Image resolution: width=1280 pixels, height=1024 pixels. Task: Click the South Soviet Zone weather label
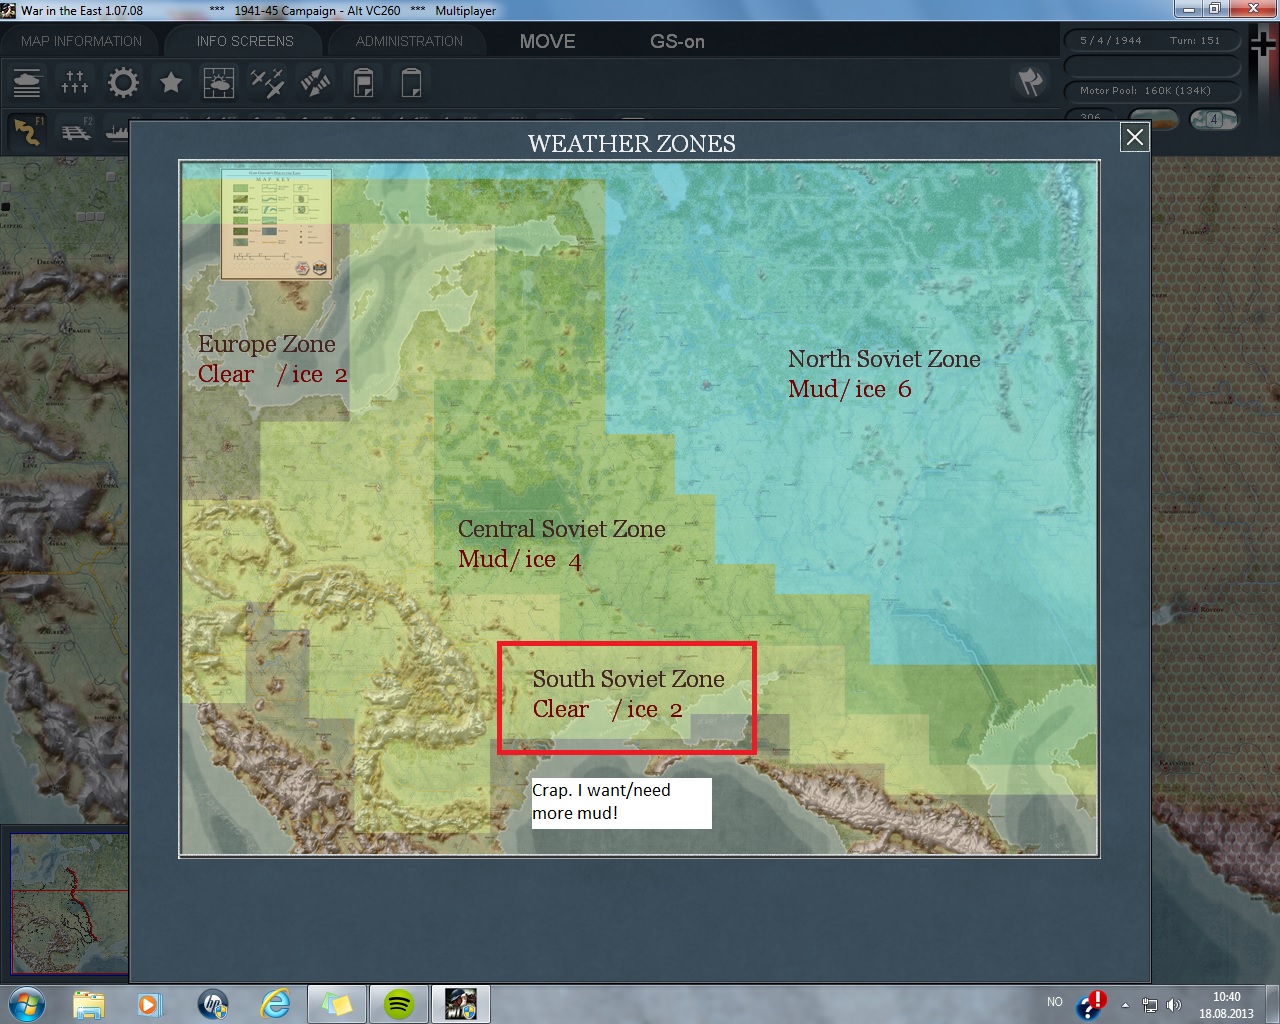coord(628,694)
